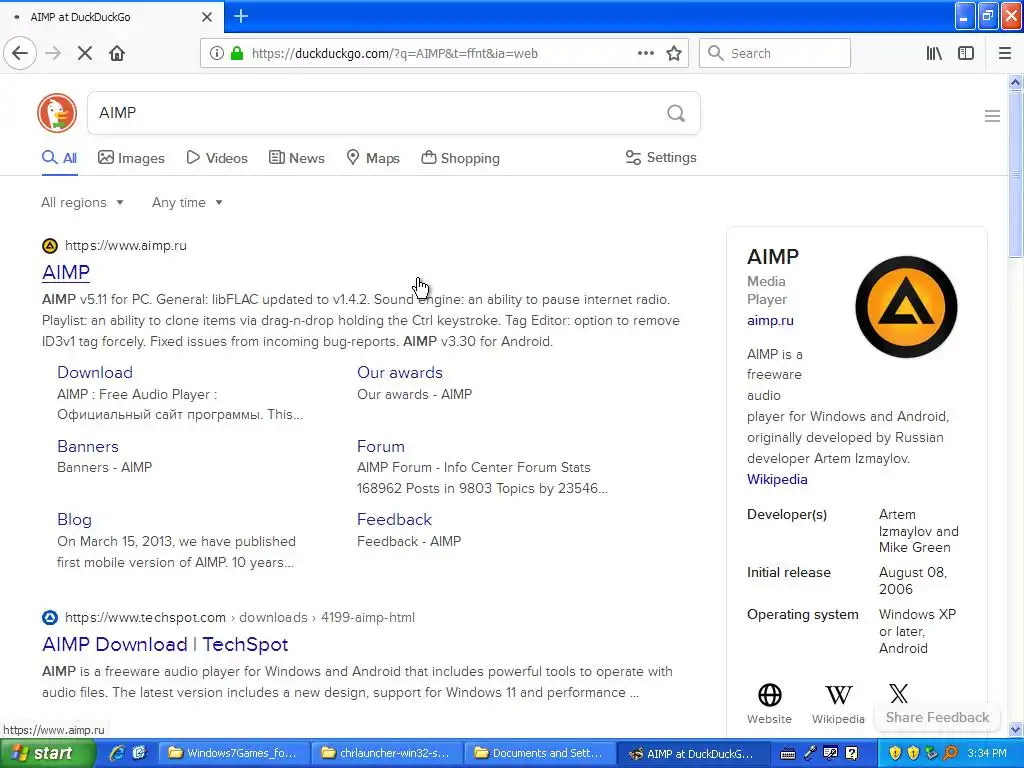Open the Our awards sitelink
This screenshot has height=768, width=1024.
(x=400, y=372)
